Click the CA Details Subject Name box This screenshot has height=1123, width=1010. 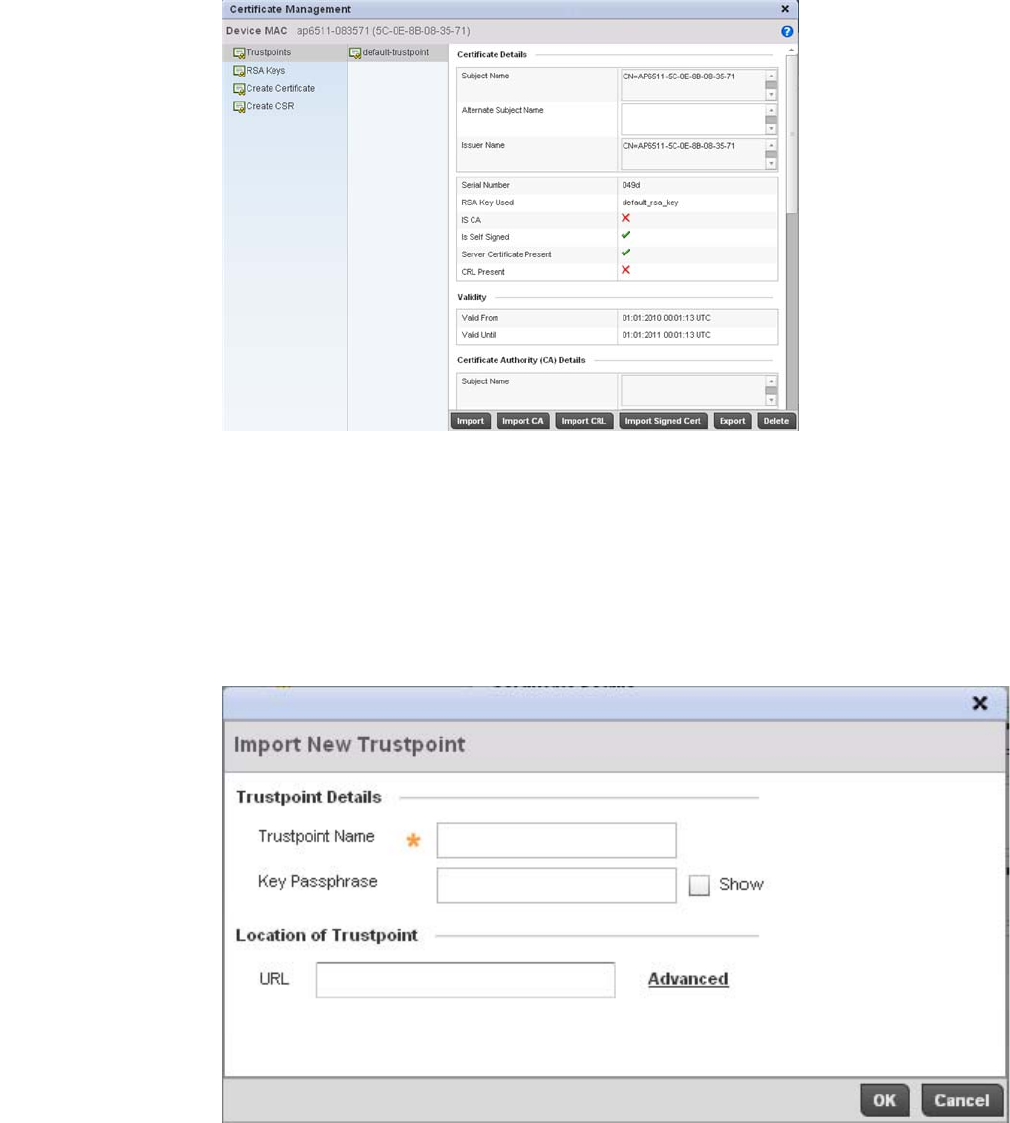coord(693,390)
